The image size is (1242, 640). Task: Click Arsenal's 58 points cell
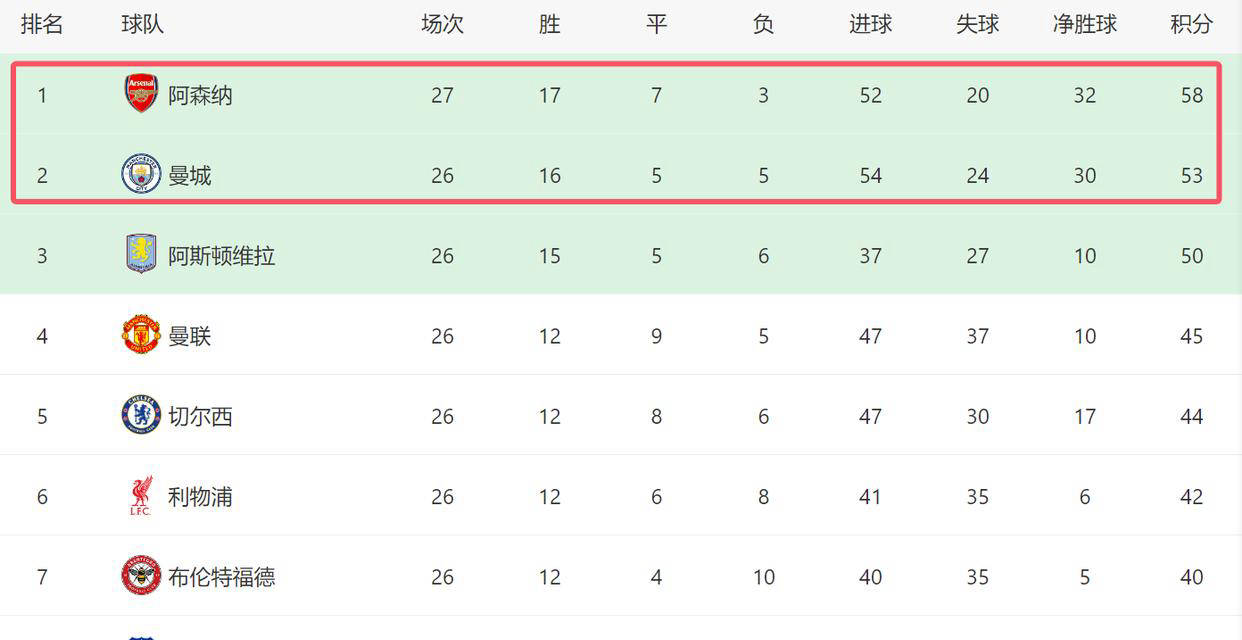pyautogui.click(x=1191, y=95)
